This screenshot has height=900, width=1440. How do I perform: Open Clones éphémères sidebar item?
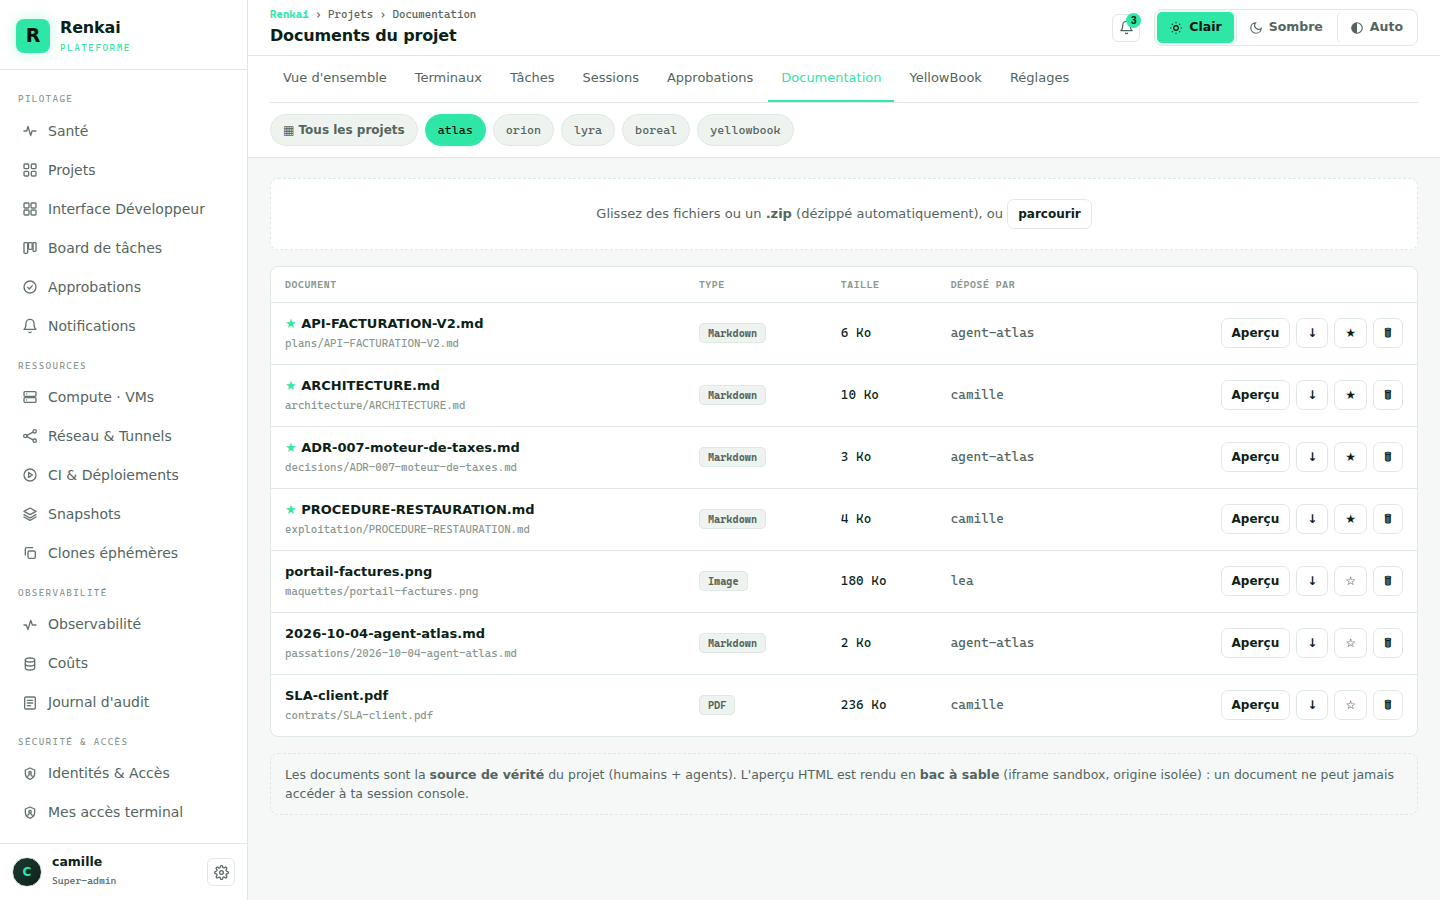(123, 553)
